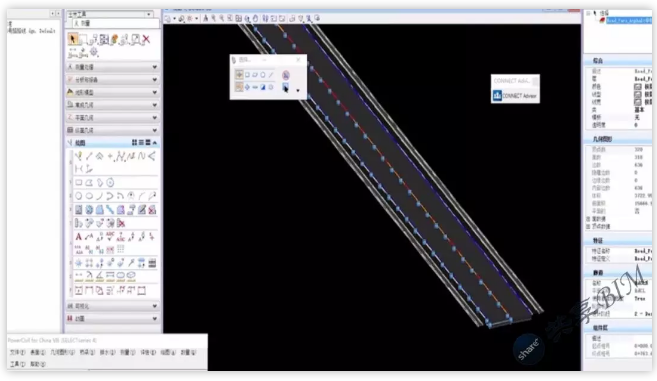
Task: Toggle Add selection mode in selection dialog
Action: (x=247, y=87)
